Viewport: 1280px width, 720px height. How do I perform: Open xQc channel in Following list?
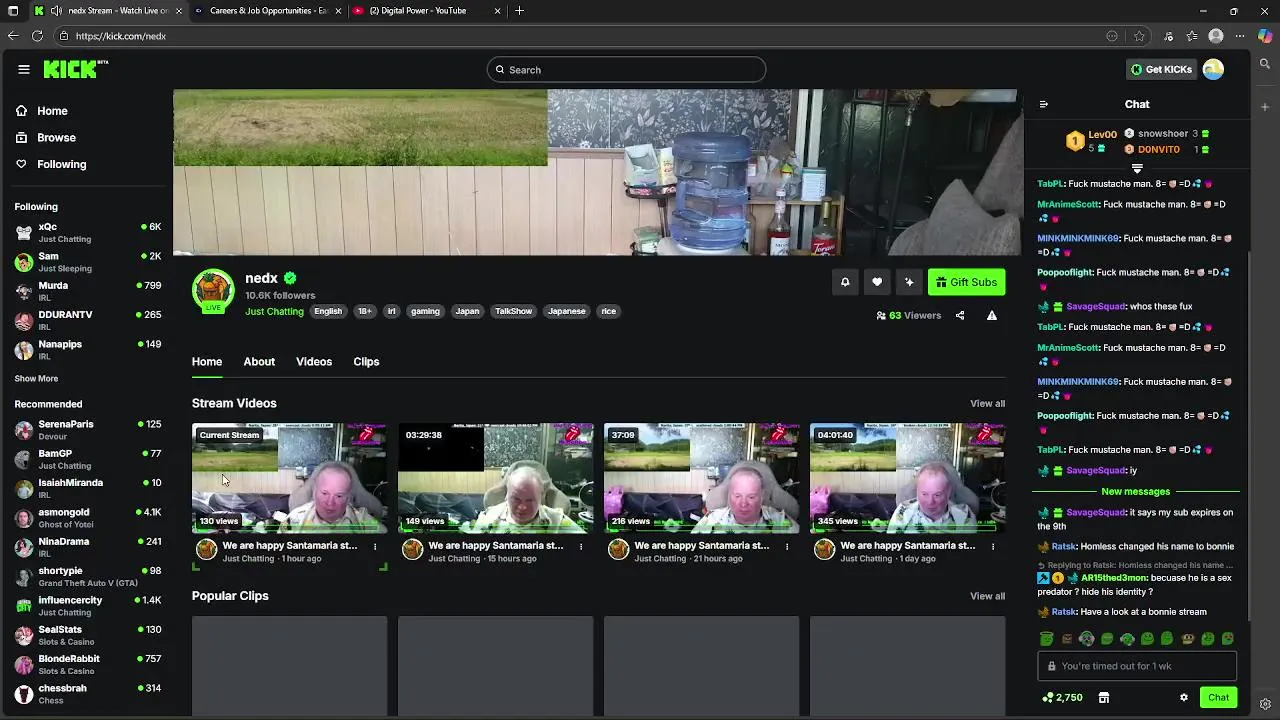tap(88, 233)
